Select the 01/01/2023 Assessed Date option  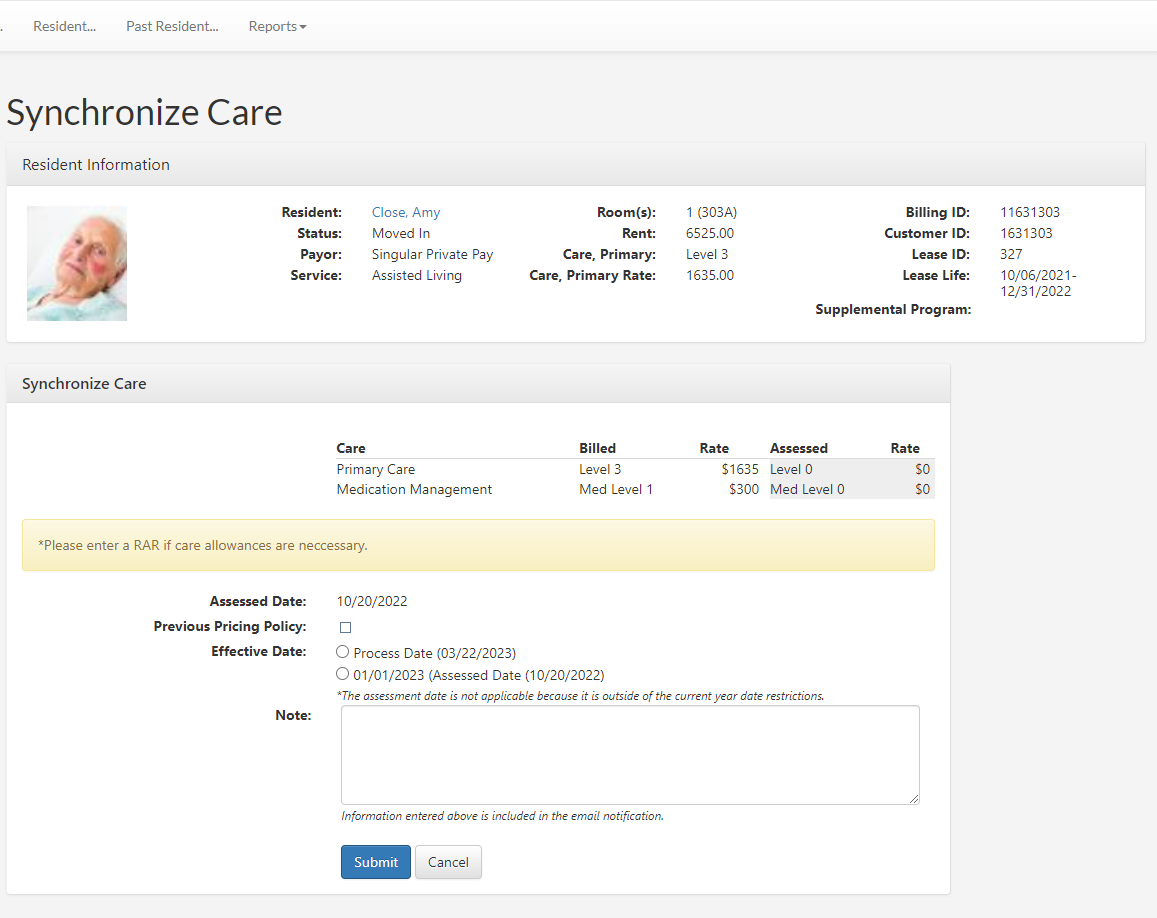pyautogui.click(x=342, y=674)
